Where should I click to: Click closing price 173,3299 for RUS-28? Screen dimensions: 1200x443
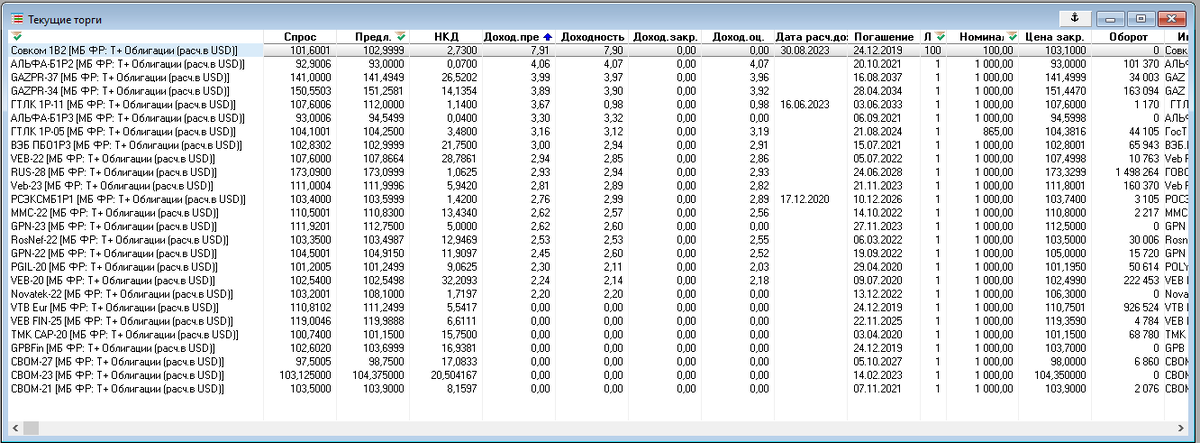1066,171
